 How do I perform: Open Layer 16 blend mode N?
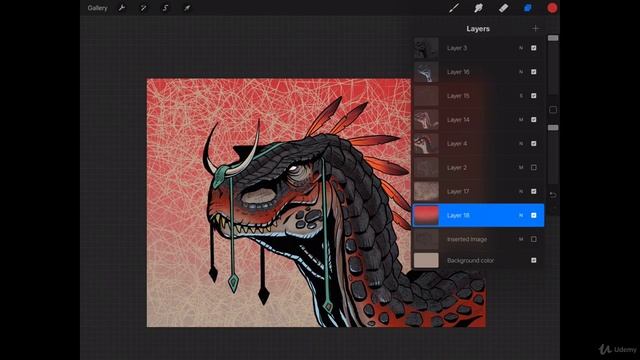click(521, 72)
